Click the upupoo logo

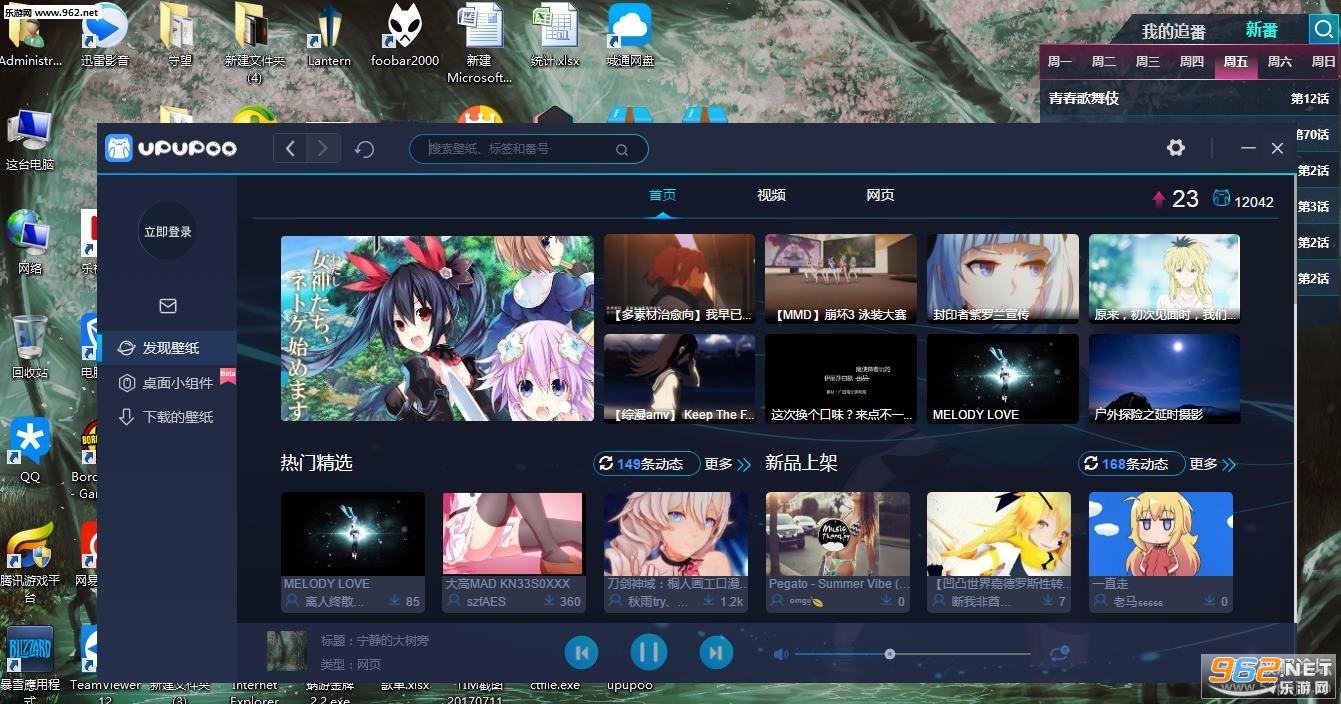[171, 148]
